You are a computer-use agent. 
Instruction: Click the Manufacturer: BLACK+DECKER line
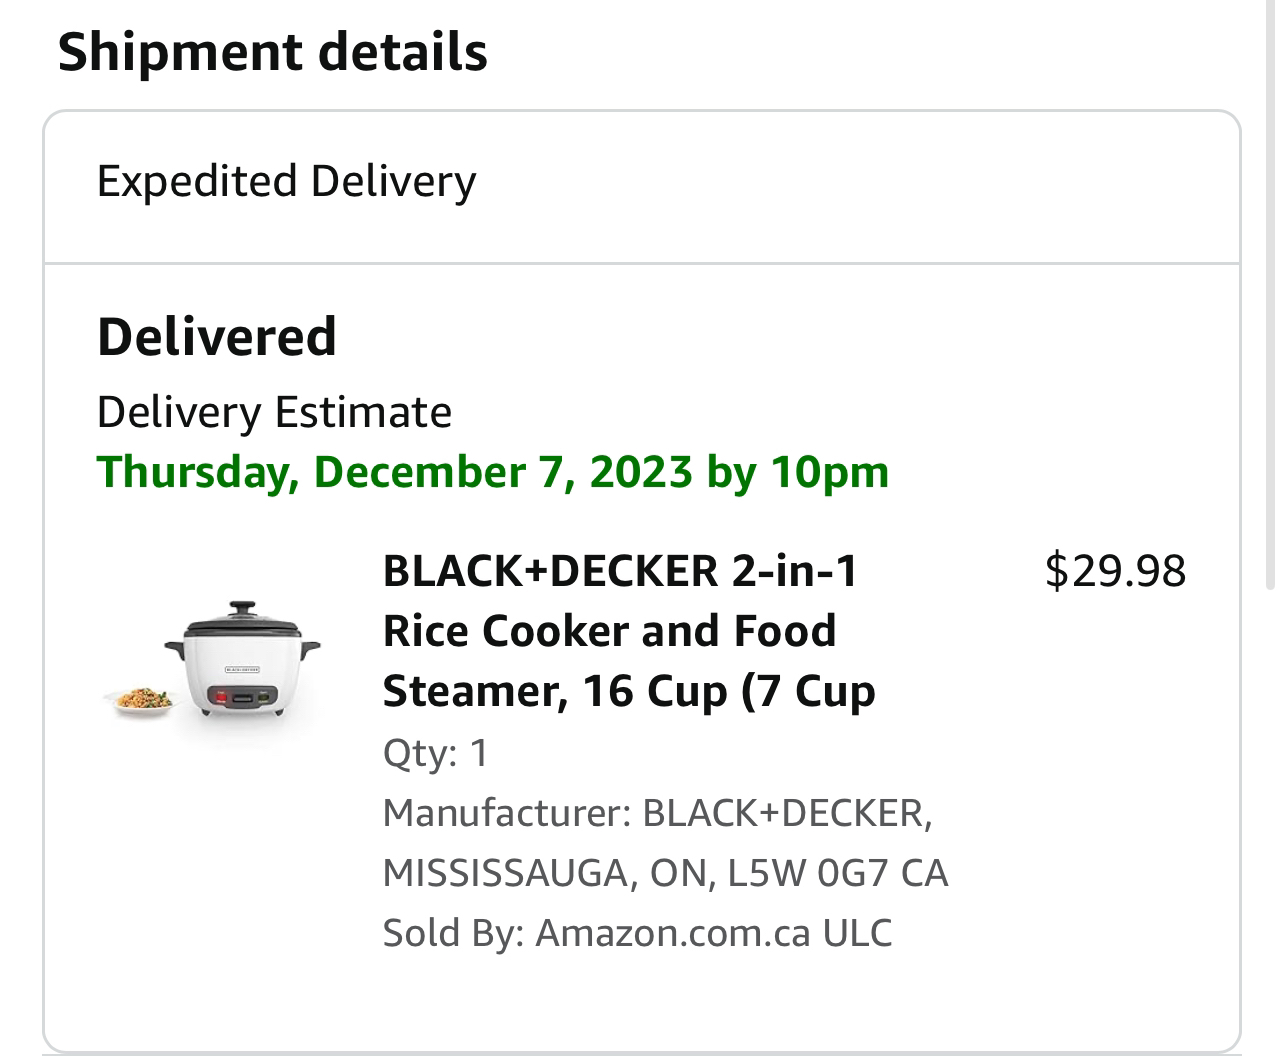pyautogui.click(x=657, y=813)
